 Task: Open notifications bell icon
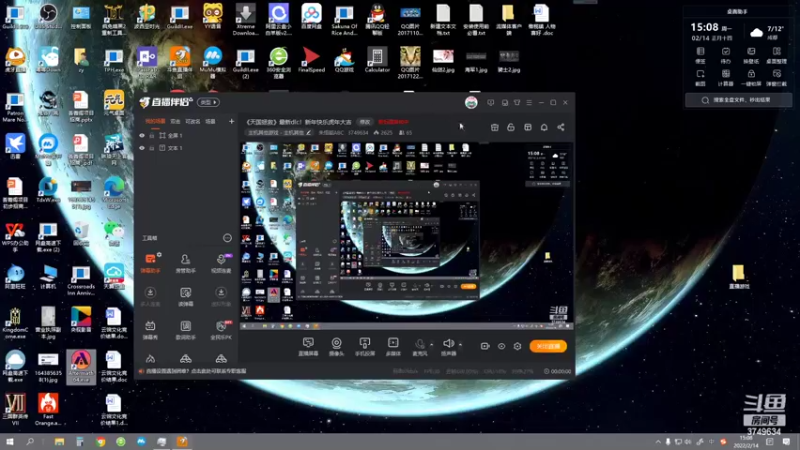(x=544, y=127)
